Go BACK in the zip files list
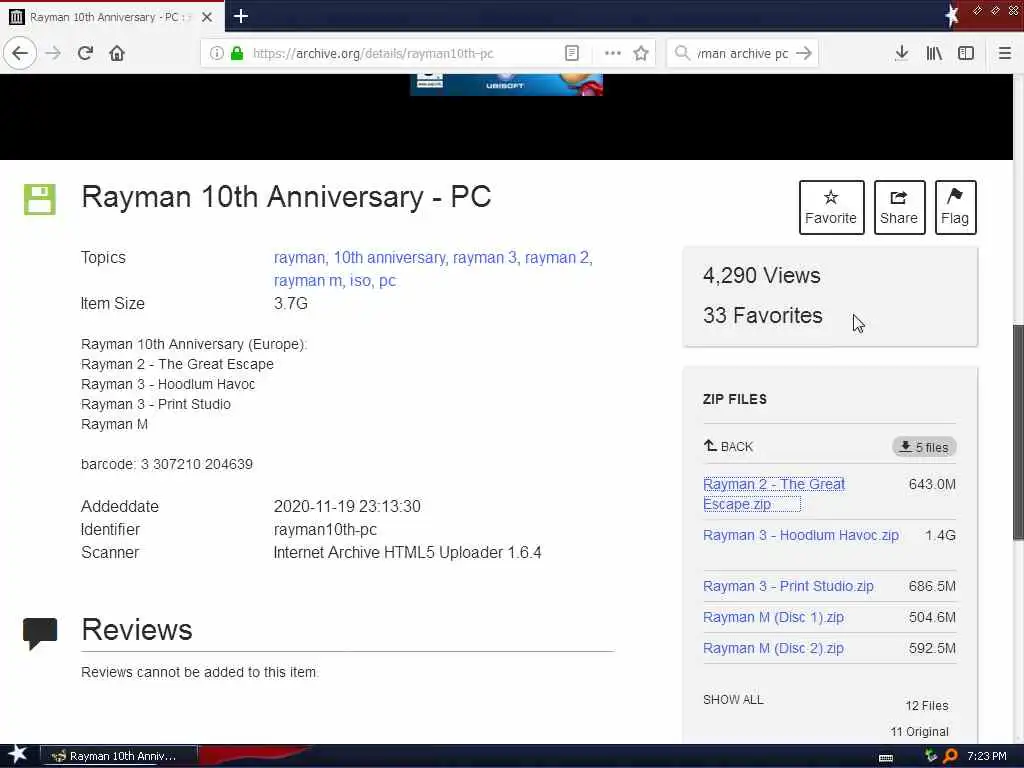This screenshot has height=768, width=1024. [x=728, y=447]
